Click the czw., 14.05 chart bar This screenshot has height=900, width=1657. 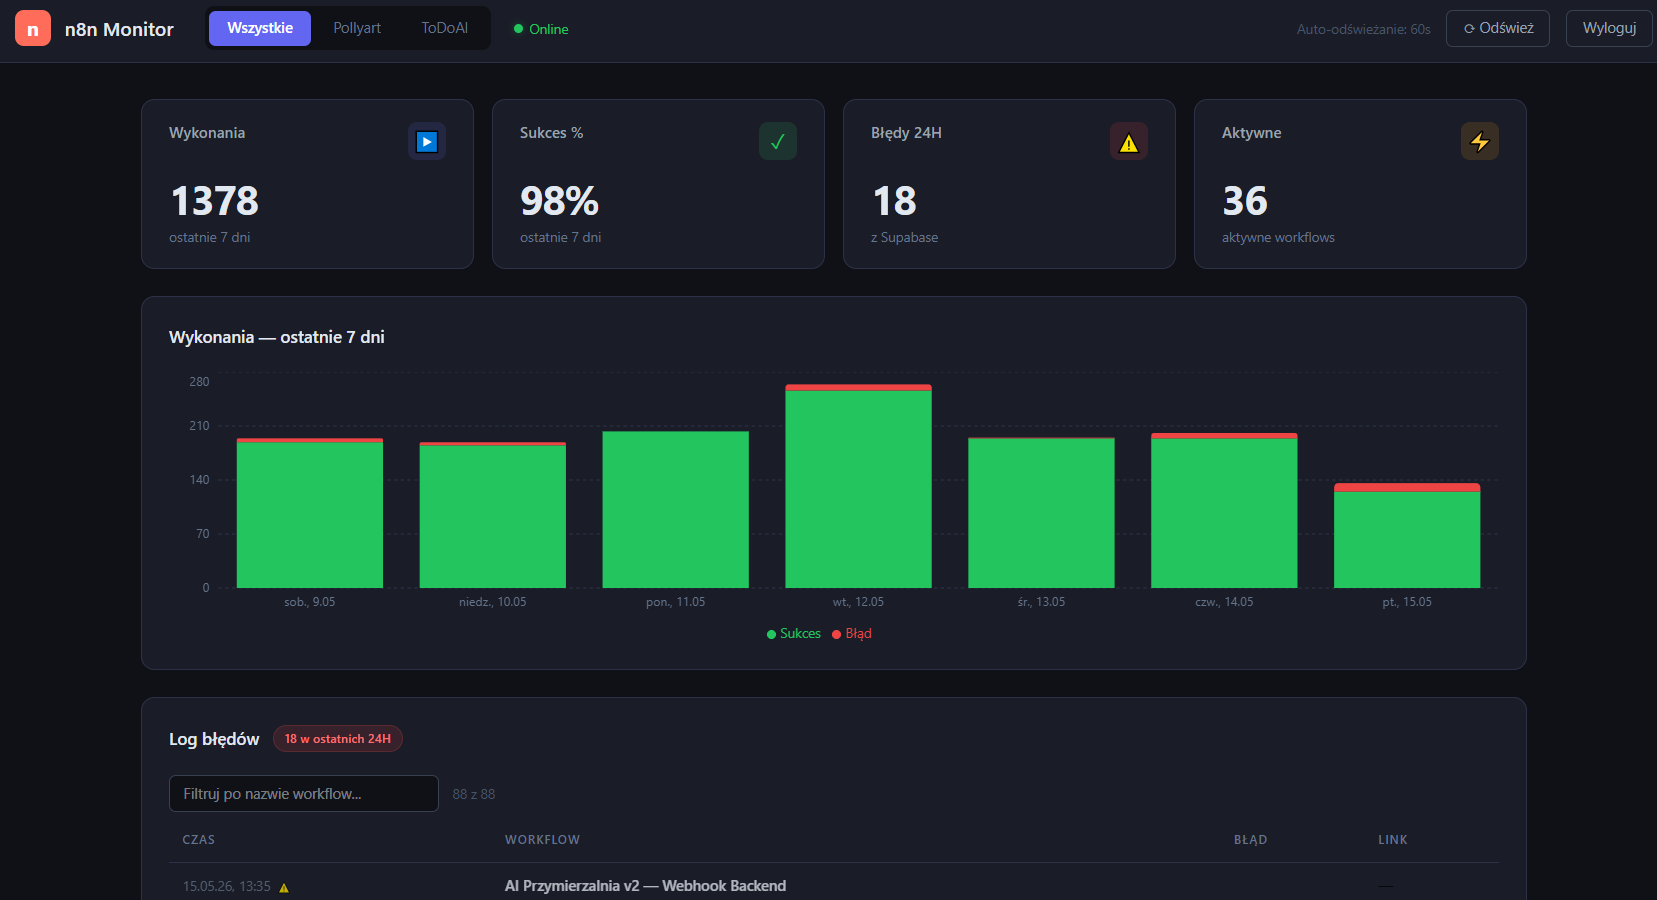click(1224, 510)
